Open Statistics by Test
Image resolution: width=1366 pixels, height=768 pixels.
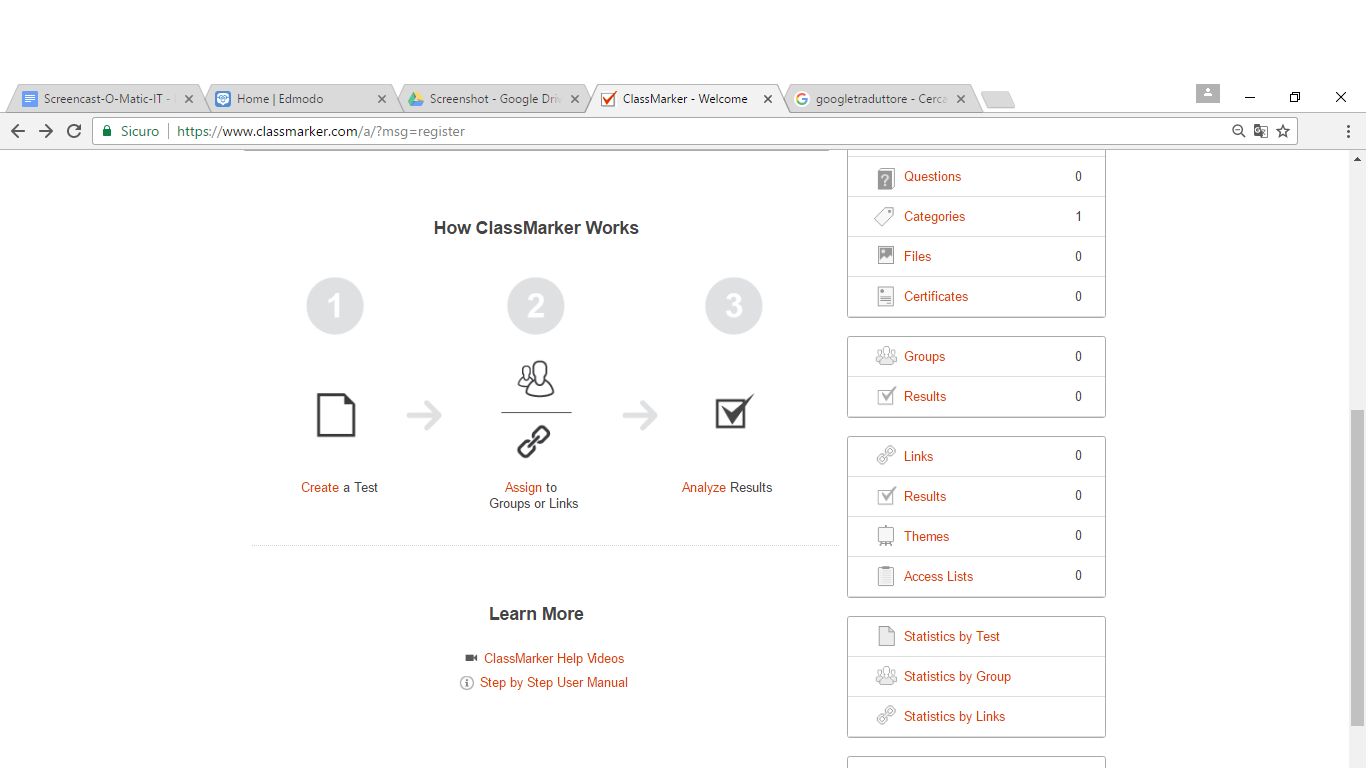pos(952,637)
